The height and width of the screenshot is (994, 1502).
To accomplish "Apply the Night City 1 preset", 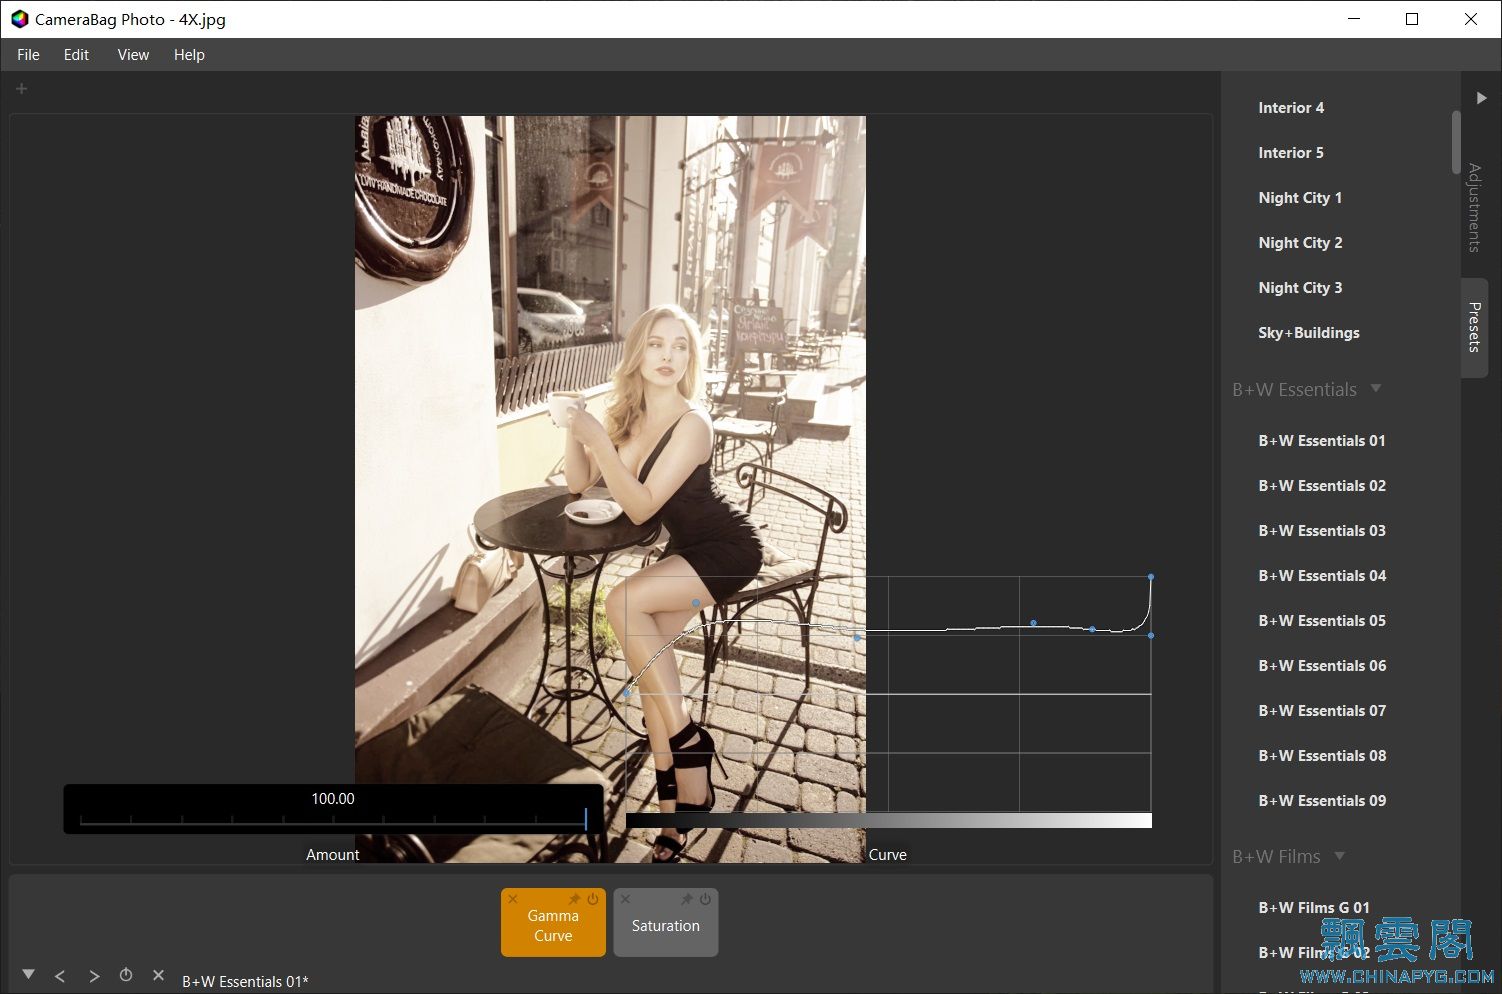I will pyautogui.click(x=1300, y=198).
